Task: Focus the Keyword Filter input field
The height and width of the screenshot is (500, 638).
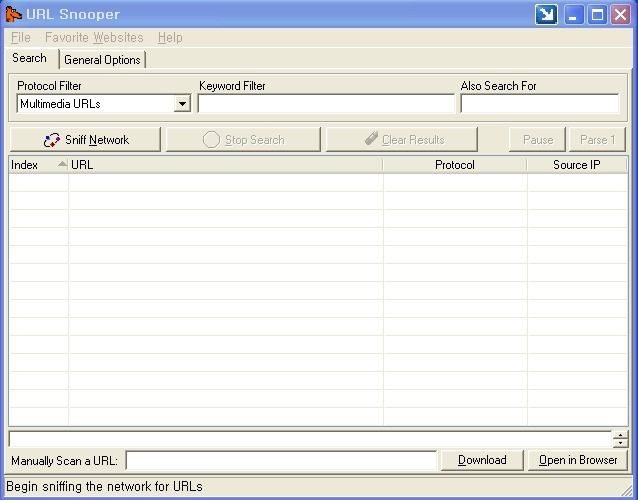Action: (326, 103)
